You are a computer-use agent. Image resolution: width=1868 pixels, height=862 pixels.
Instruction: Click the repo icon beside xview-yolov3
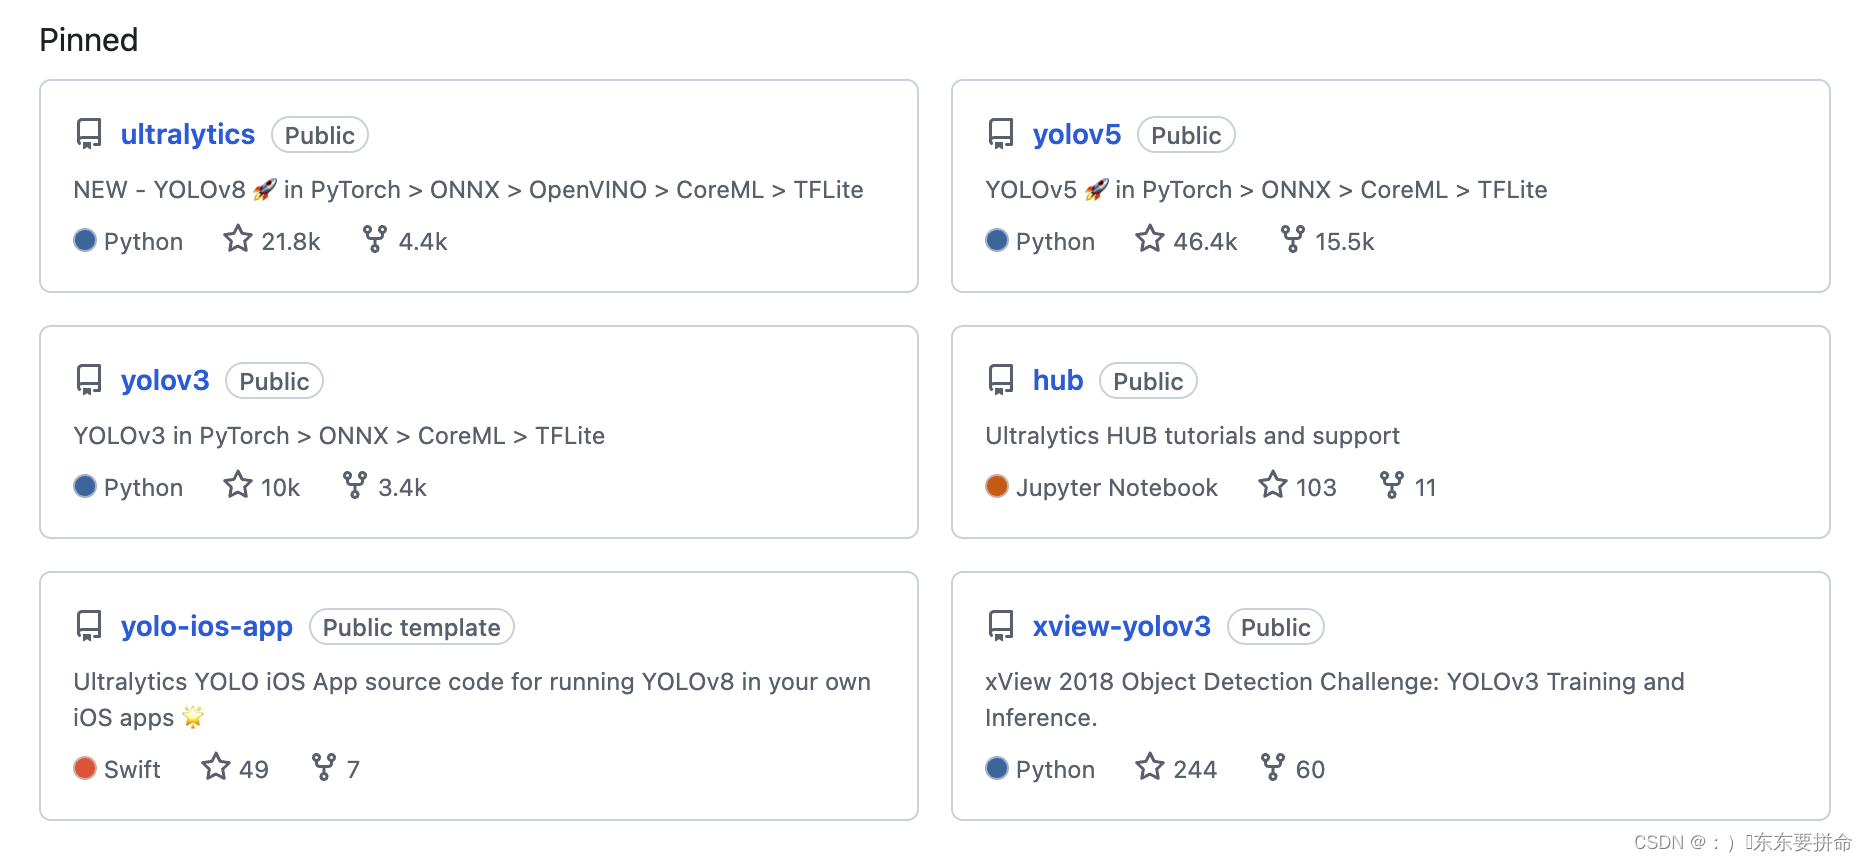1001,626
